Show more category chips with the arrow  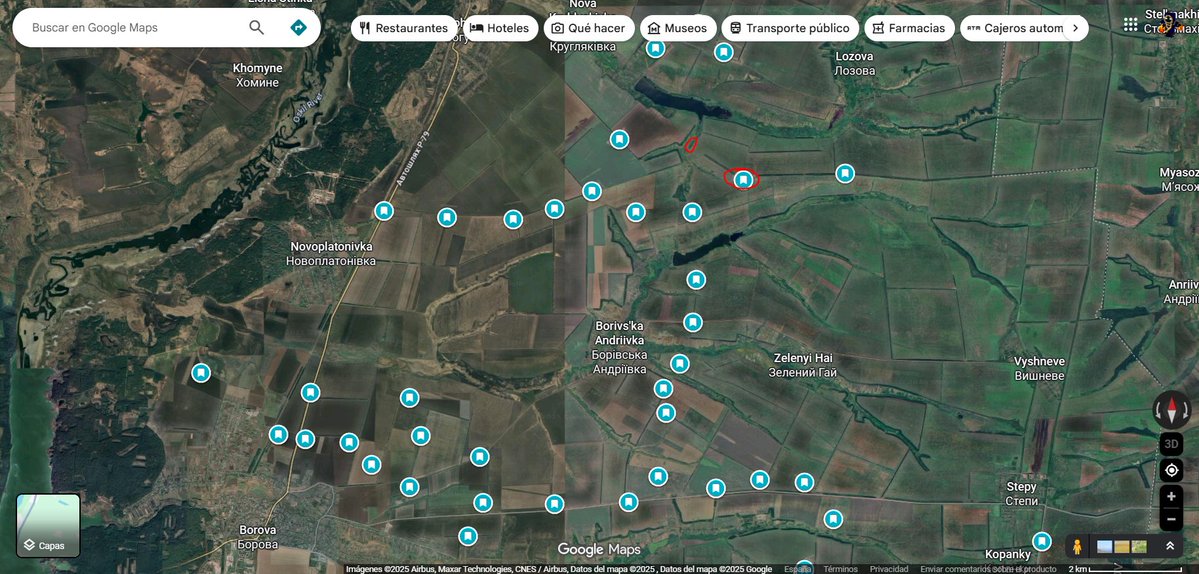point(1075,28)
